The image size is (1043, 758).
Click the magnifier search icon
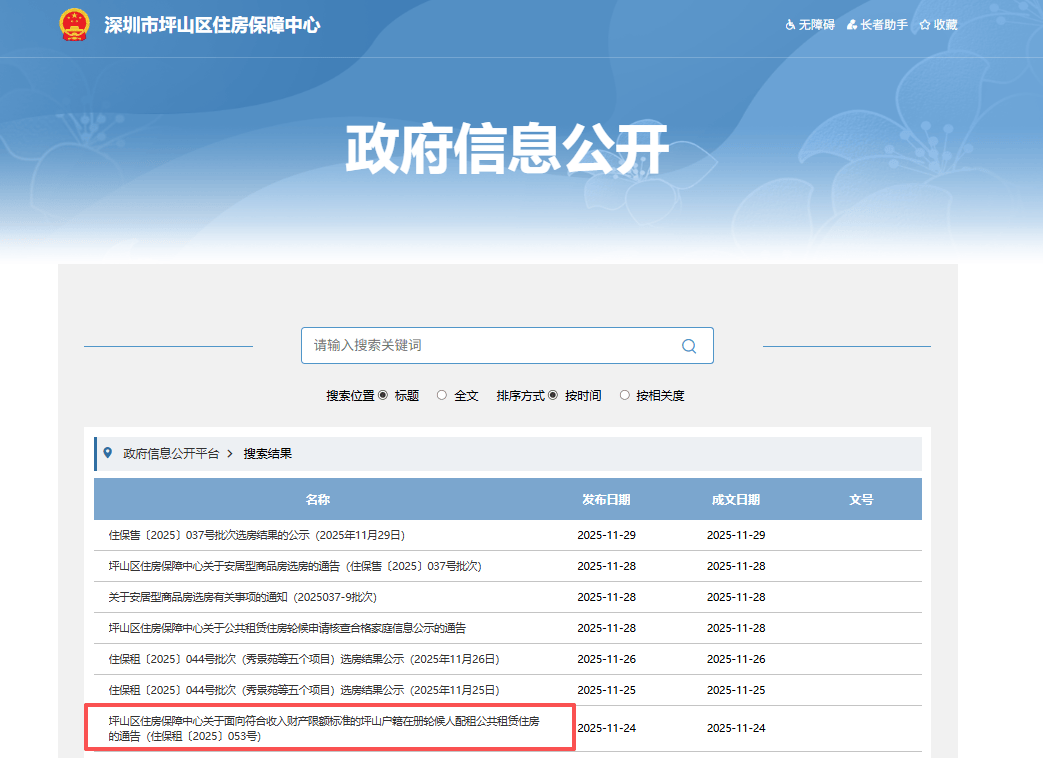coord(688,346)
